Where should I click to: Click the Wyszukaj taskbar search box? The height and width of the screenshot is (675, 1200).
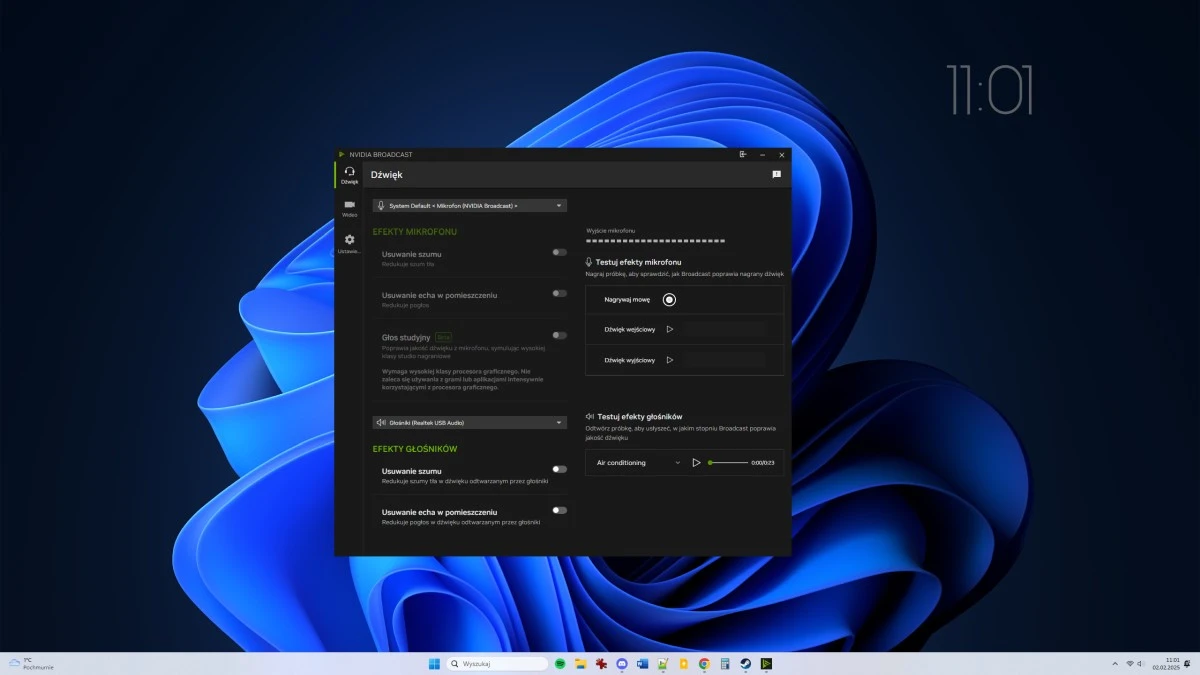coord(498,664)
